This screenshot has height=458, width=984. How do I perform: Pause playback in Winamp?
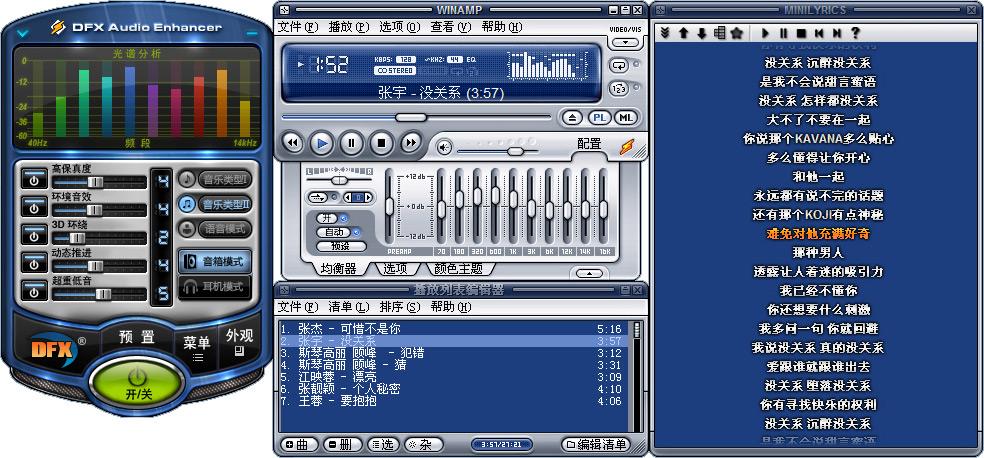pos(351,144)
